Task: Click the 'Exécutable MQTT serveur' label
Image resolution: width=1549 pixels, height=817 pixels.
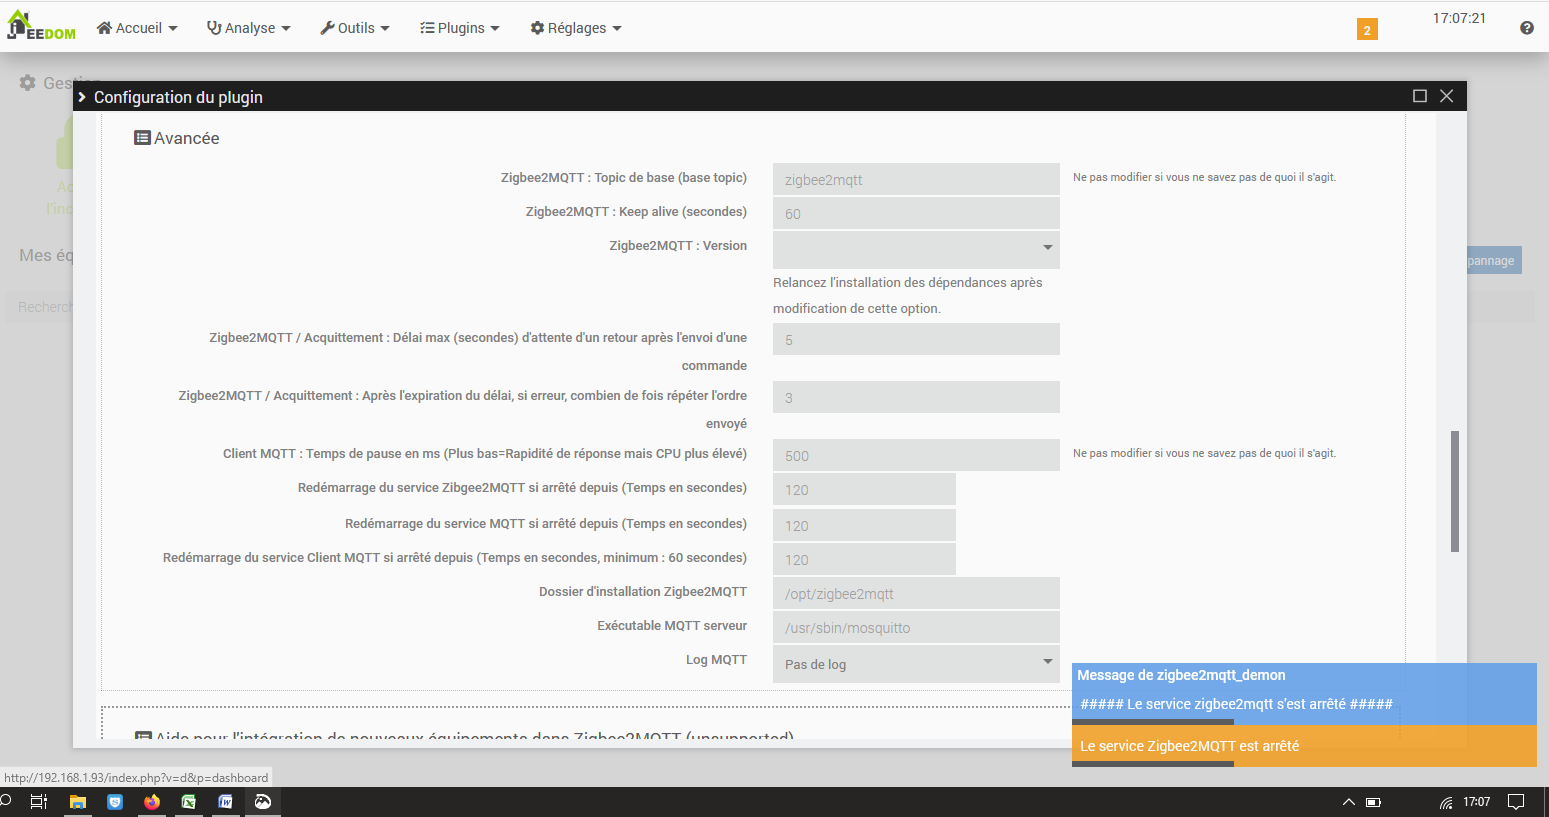Action: [672, 626]
